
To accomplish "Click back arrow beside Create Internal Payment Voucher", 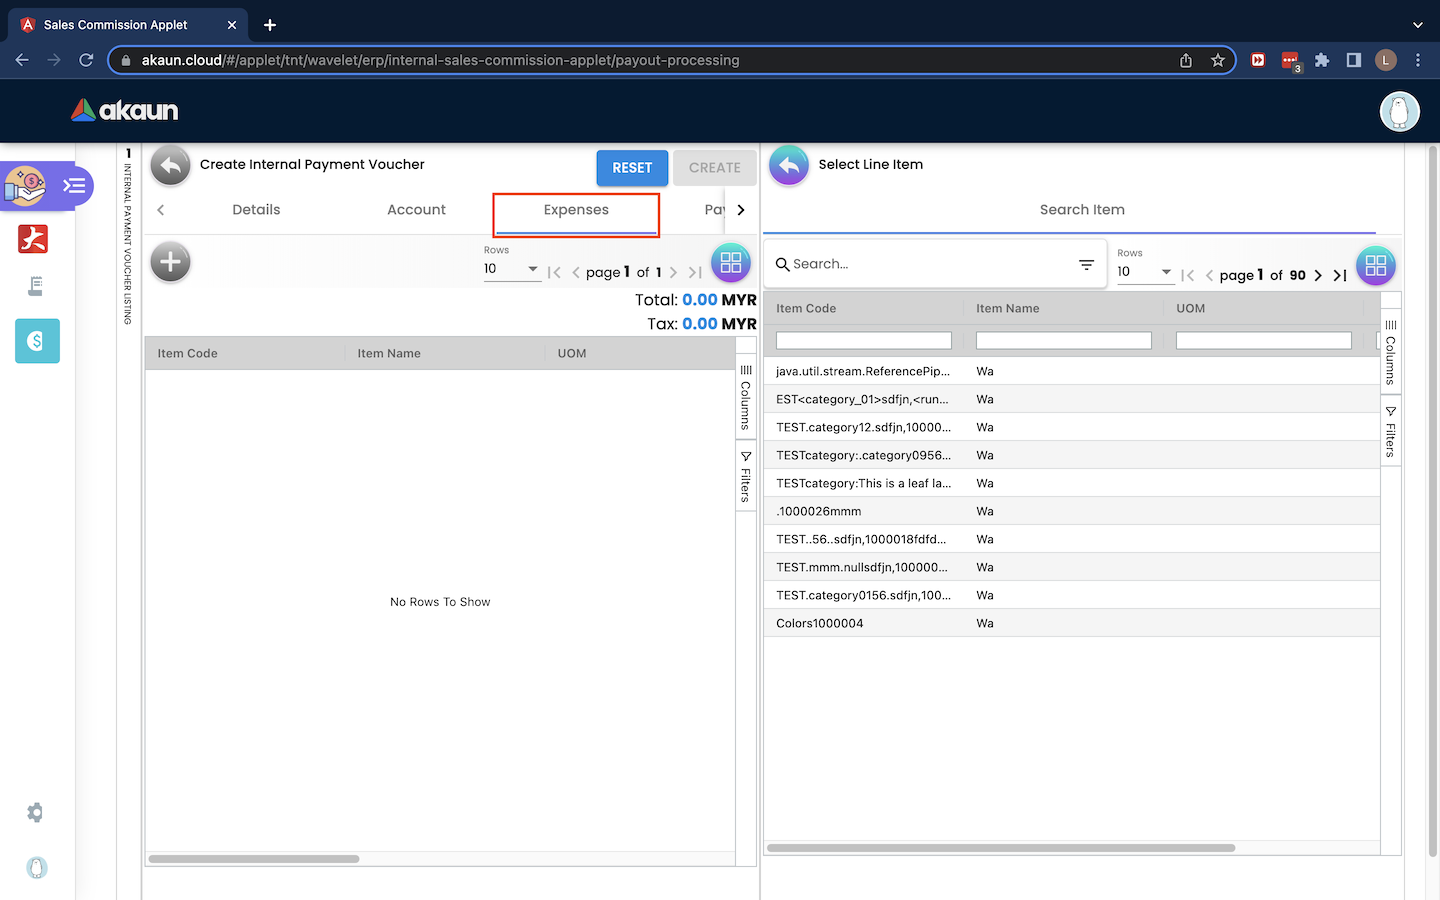I will coord(171,166).
